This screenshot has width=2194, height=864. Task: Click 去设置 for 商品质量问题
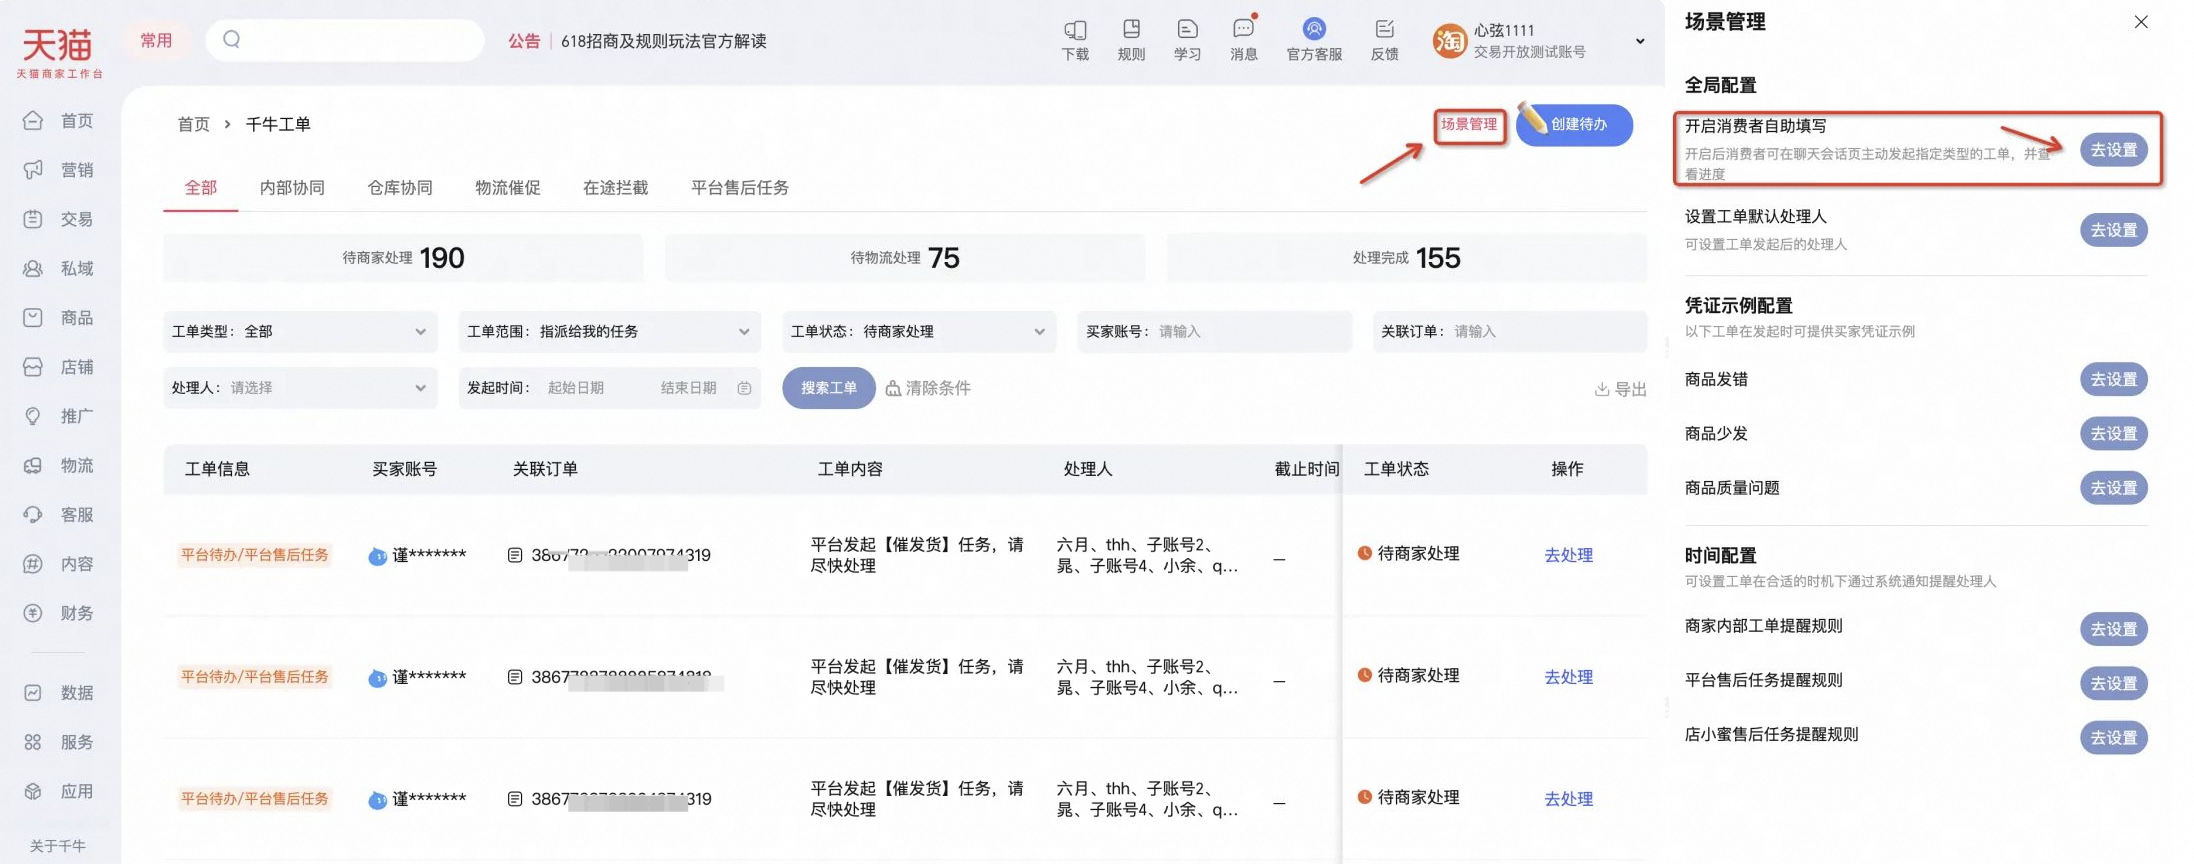2114,488
